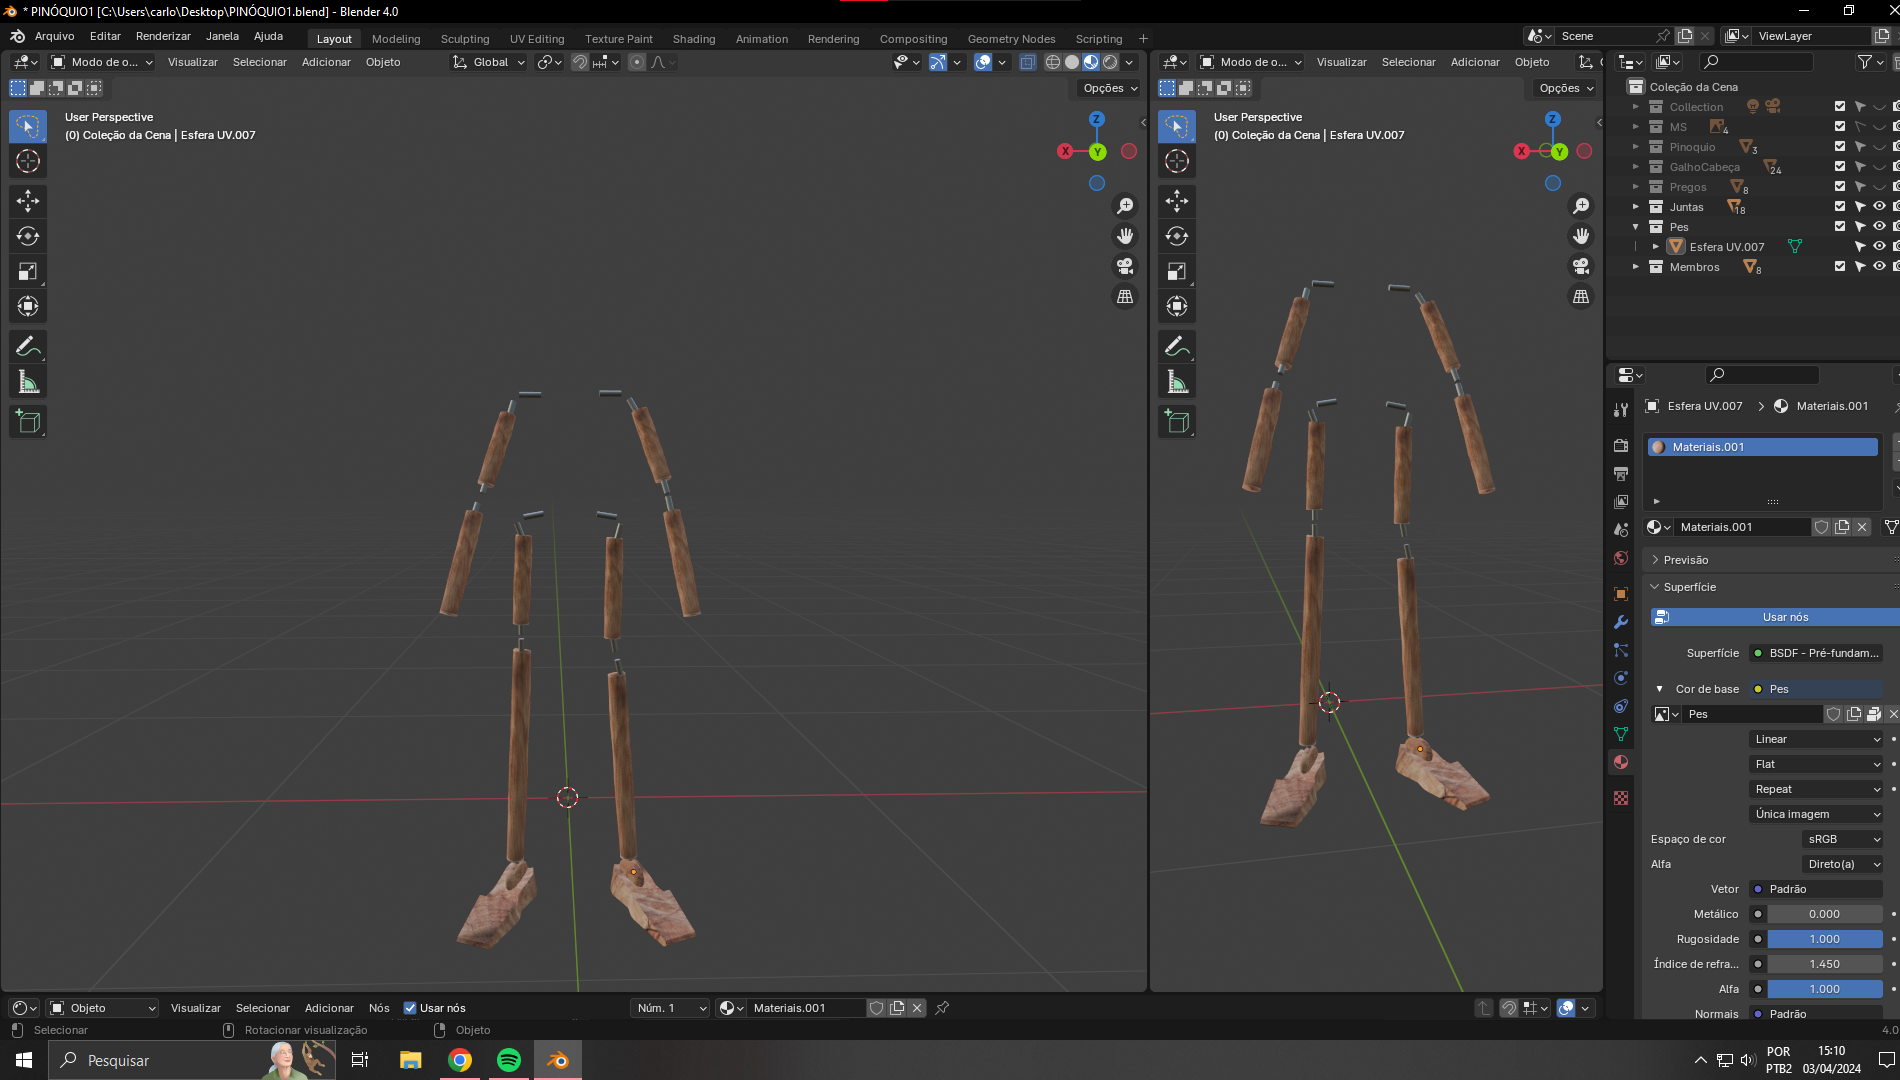Uncheck 'Usar nós' checkbox in node editor header

(x=410, y=1008)
